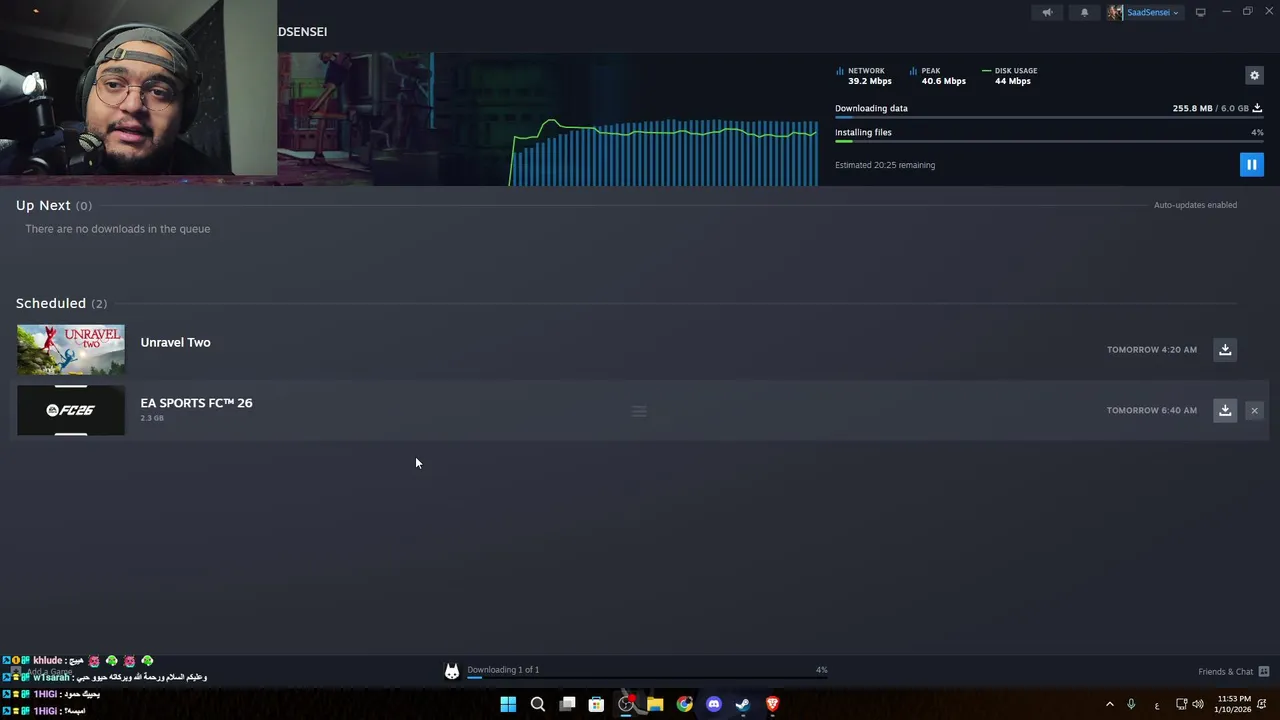The height and width of the screenshot is (720, 1280).
Task: Expand the hidden system tray icons chevron
Action: tap(1109, 704)
